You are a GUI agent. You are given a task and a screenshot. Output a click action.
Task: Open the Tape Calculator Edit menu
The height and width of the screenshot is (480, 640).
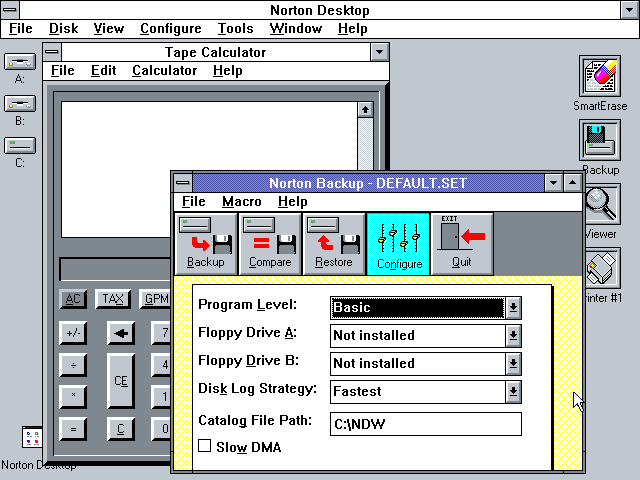[x=104, y=71]
